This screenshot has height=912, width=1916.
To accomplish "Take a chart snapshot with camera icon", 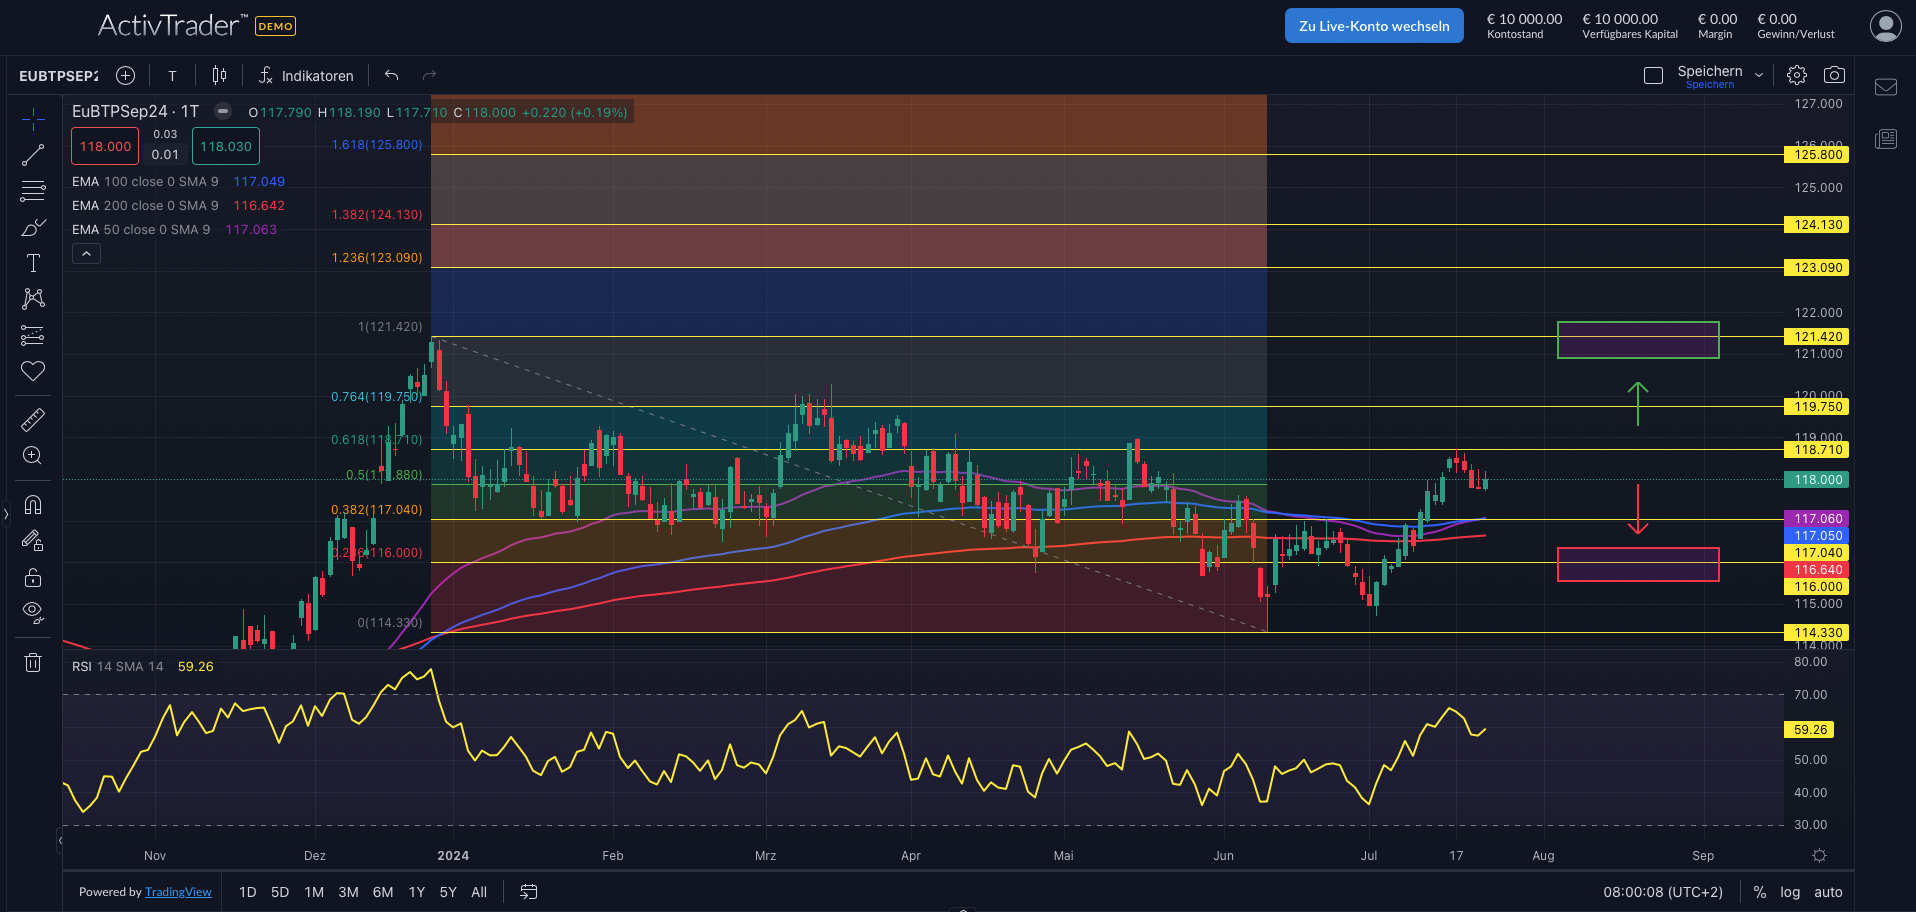I will point(1834,75).
